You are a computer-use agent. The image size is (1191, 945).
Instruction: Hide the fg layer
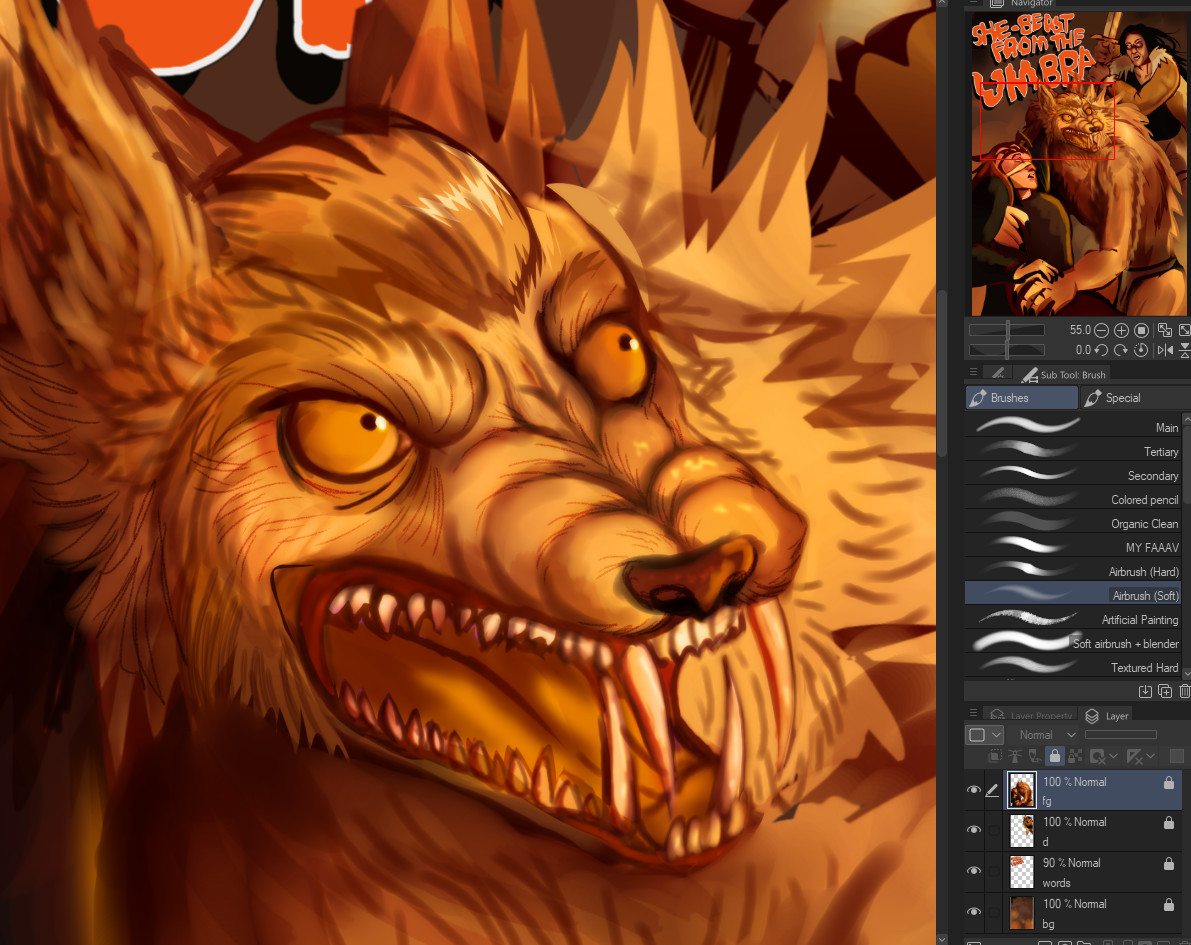point(973,790)
